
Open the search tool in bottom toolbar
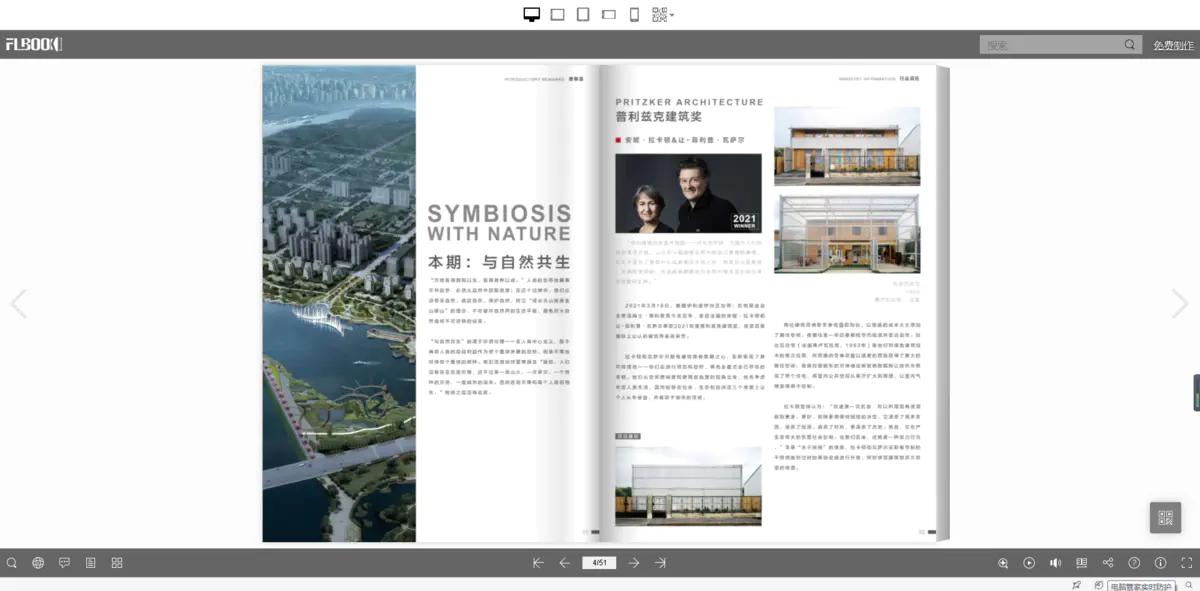pyautogui.click(x=12, y=563)
